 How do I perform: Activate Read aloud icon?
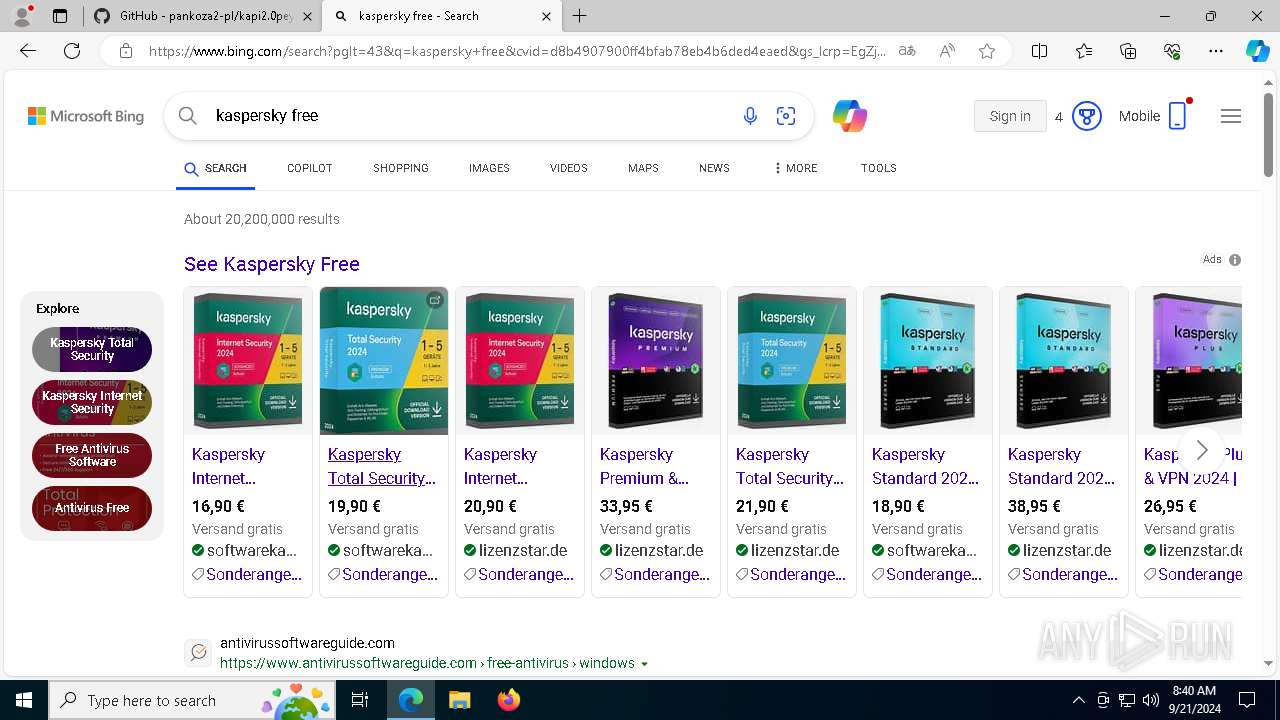pos(947,51)
